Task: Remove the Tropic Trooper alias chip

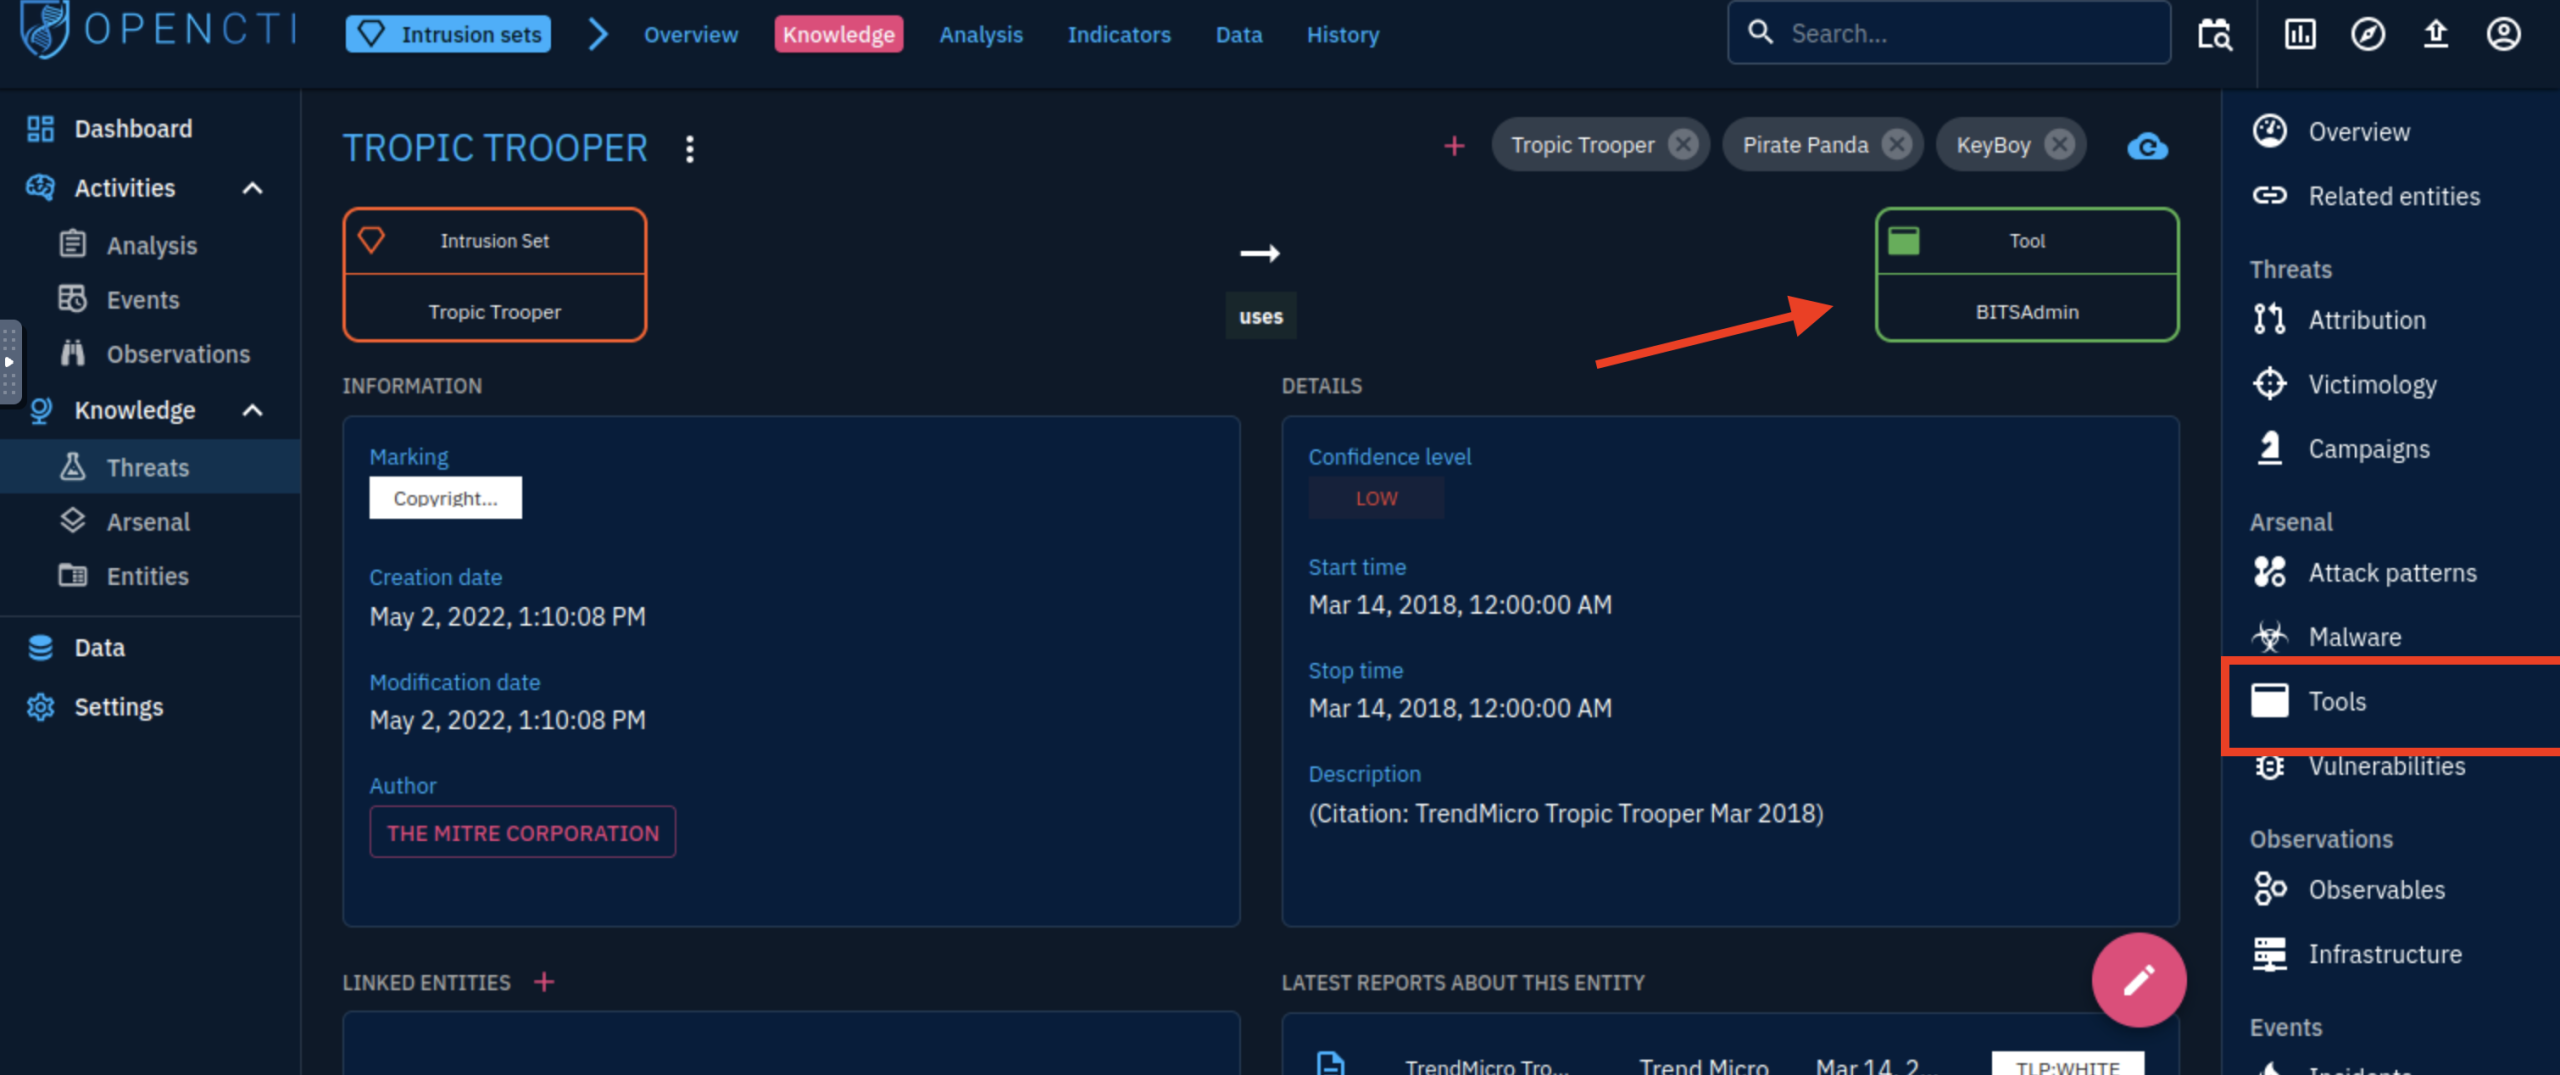Action: pyautogui.click(x=1683, y=145)
